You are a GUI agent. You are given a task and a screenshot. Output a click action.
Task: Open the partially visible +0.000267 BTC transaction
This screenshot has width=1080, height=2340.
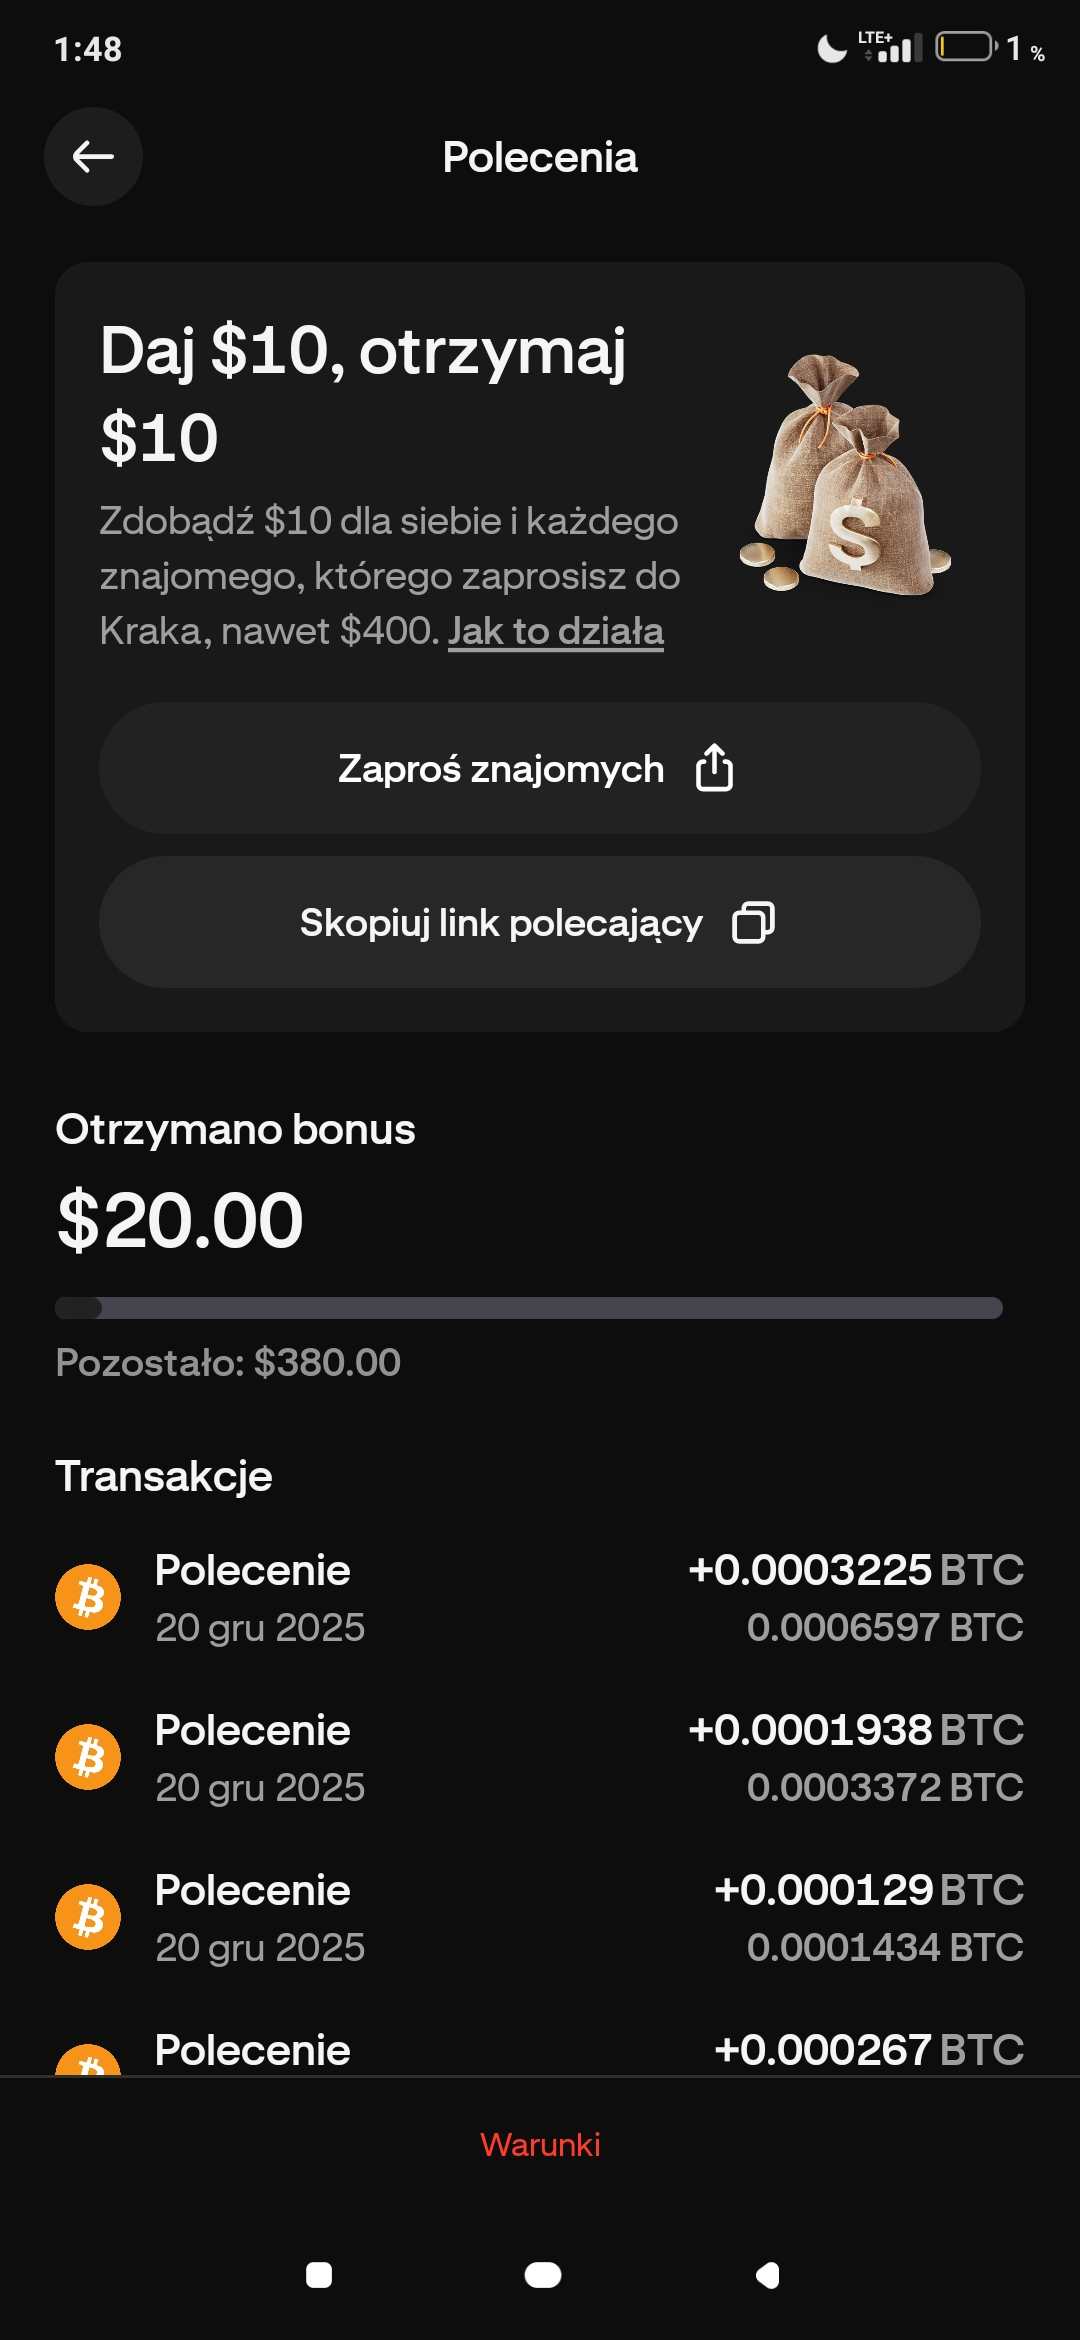540,2052
